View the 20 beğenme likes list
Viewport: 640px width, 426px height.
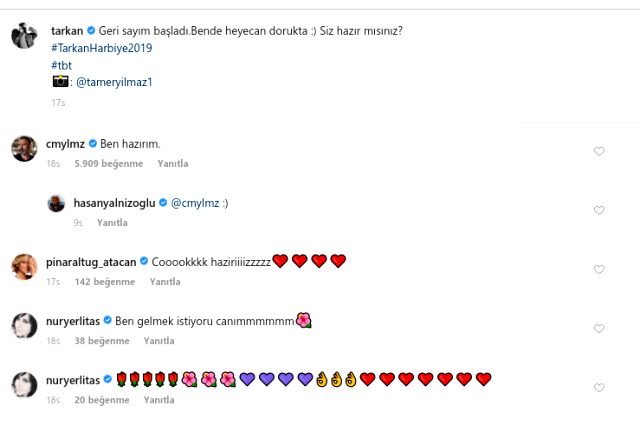click(102, 400)
